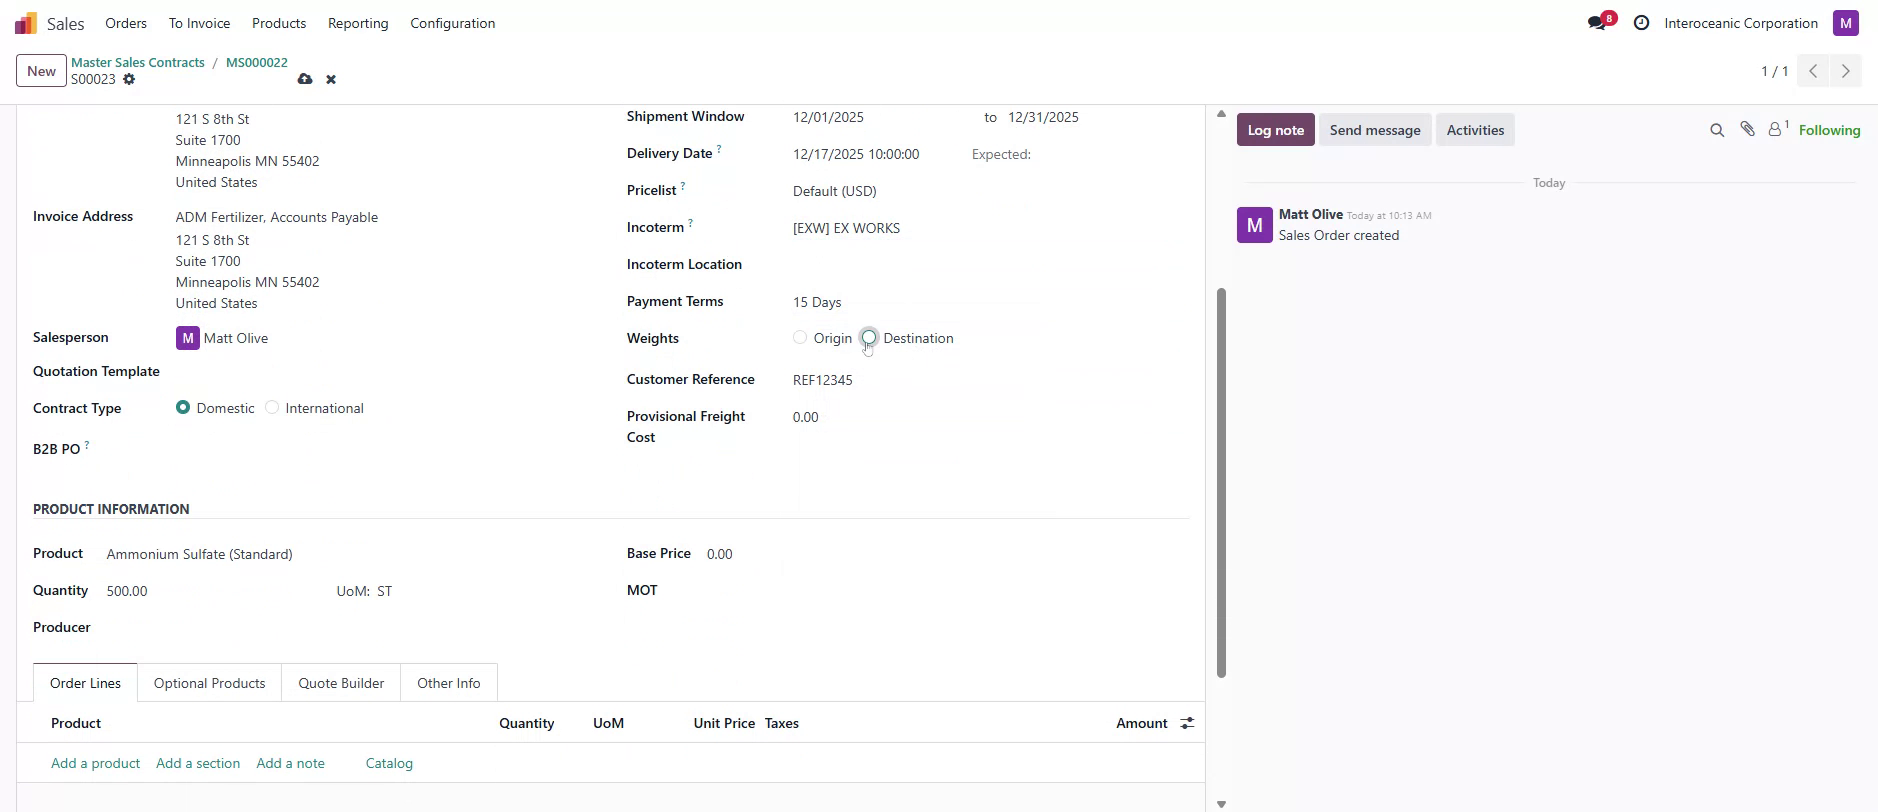Click Add a product link
The height and width of the screenshot is (812, 1878).
[x=96, y=763]
